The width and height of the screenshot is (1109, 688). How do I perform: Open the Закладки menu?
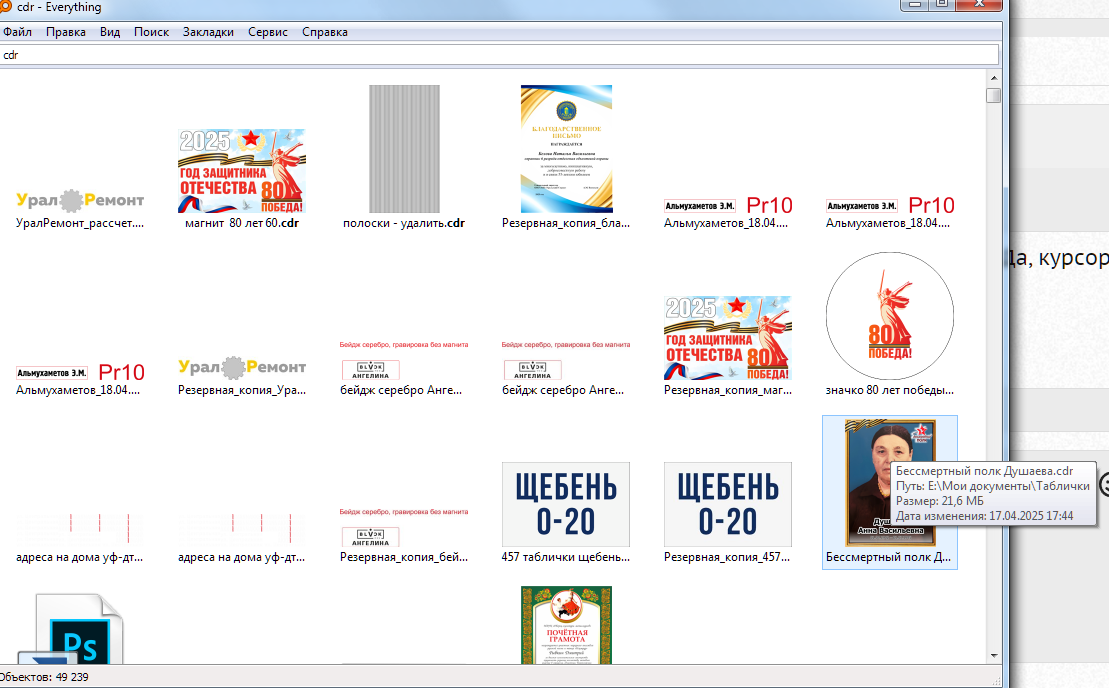208,32
